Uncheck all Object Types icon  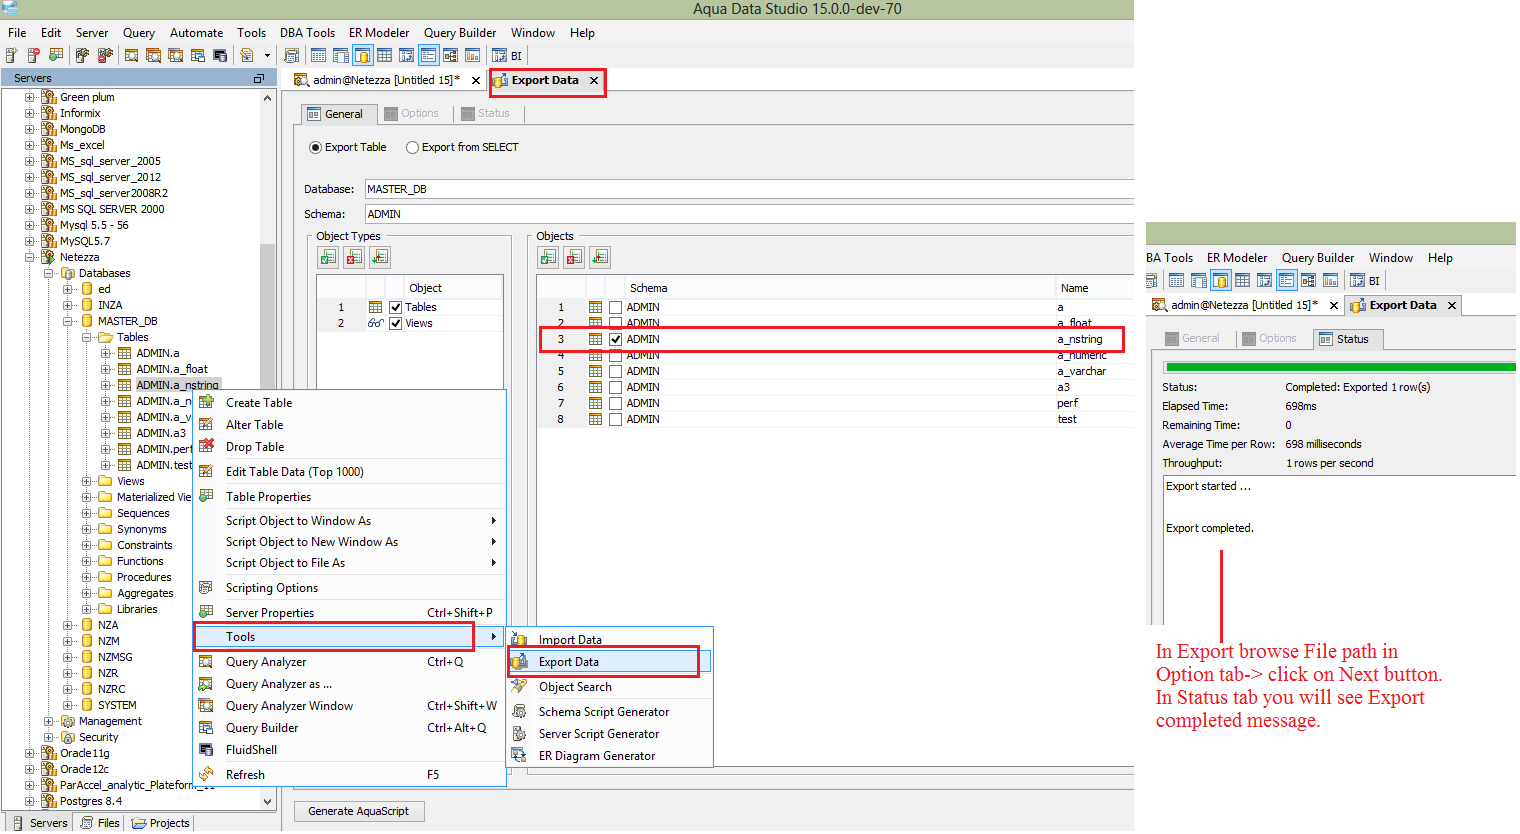coord(354,258)
